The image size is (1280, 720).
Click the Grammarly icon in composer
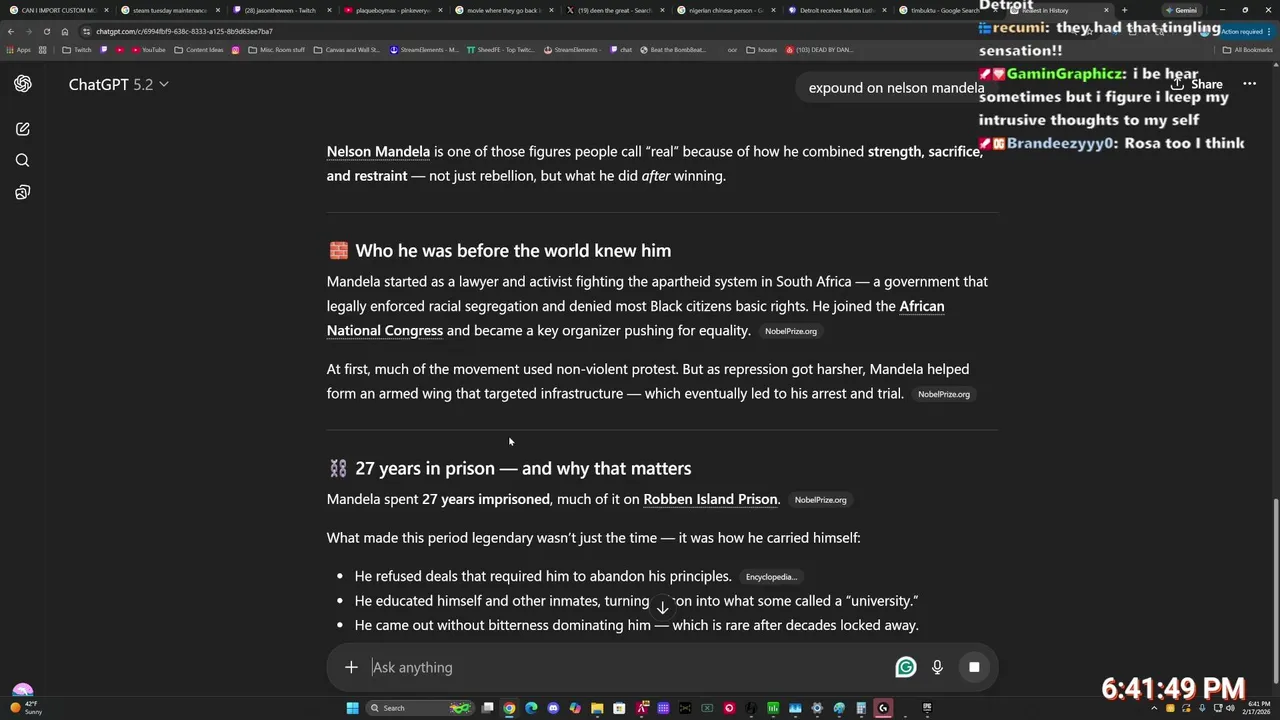click(905, 667)
